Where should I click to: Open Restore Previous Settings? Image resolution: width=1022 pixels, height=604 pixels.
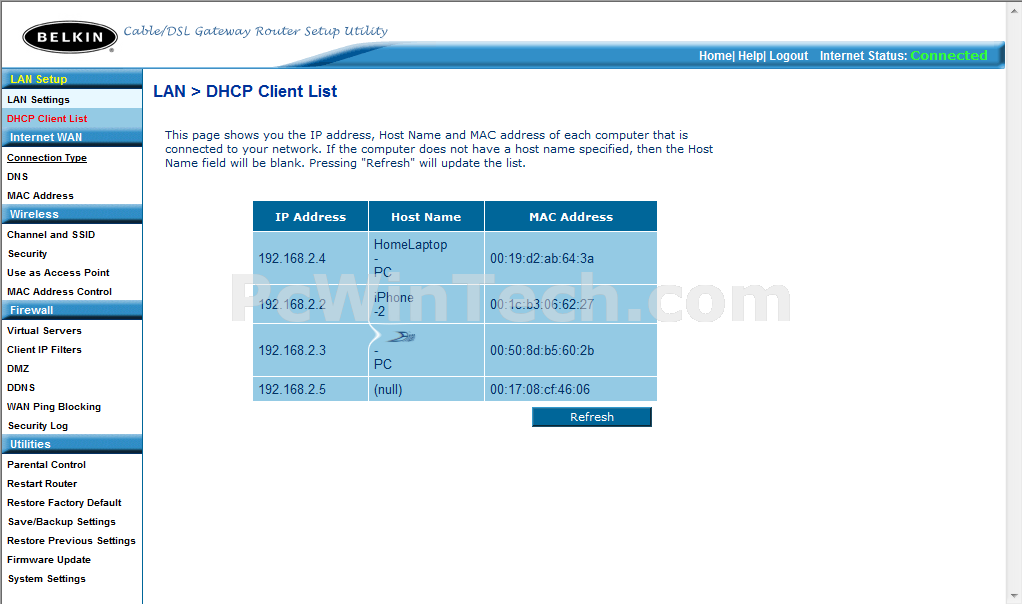pos(71,541)
